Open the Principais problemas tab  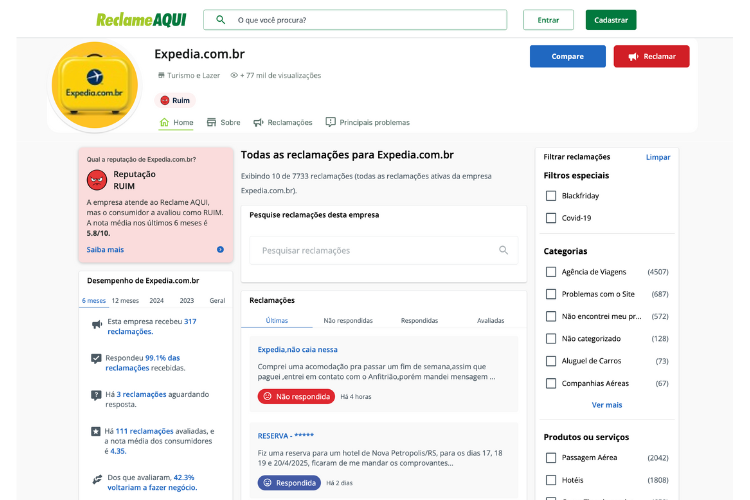pos(367,122)
